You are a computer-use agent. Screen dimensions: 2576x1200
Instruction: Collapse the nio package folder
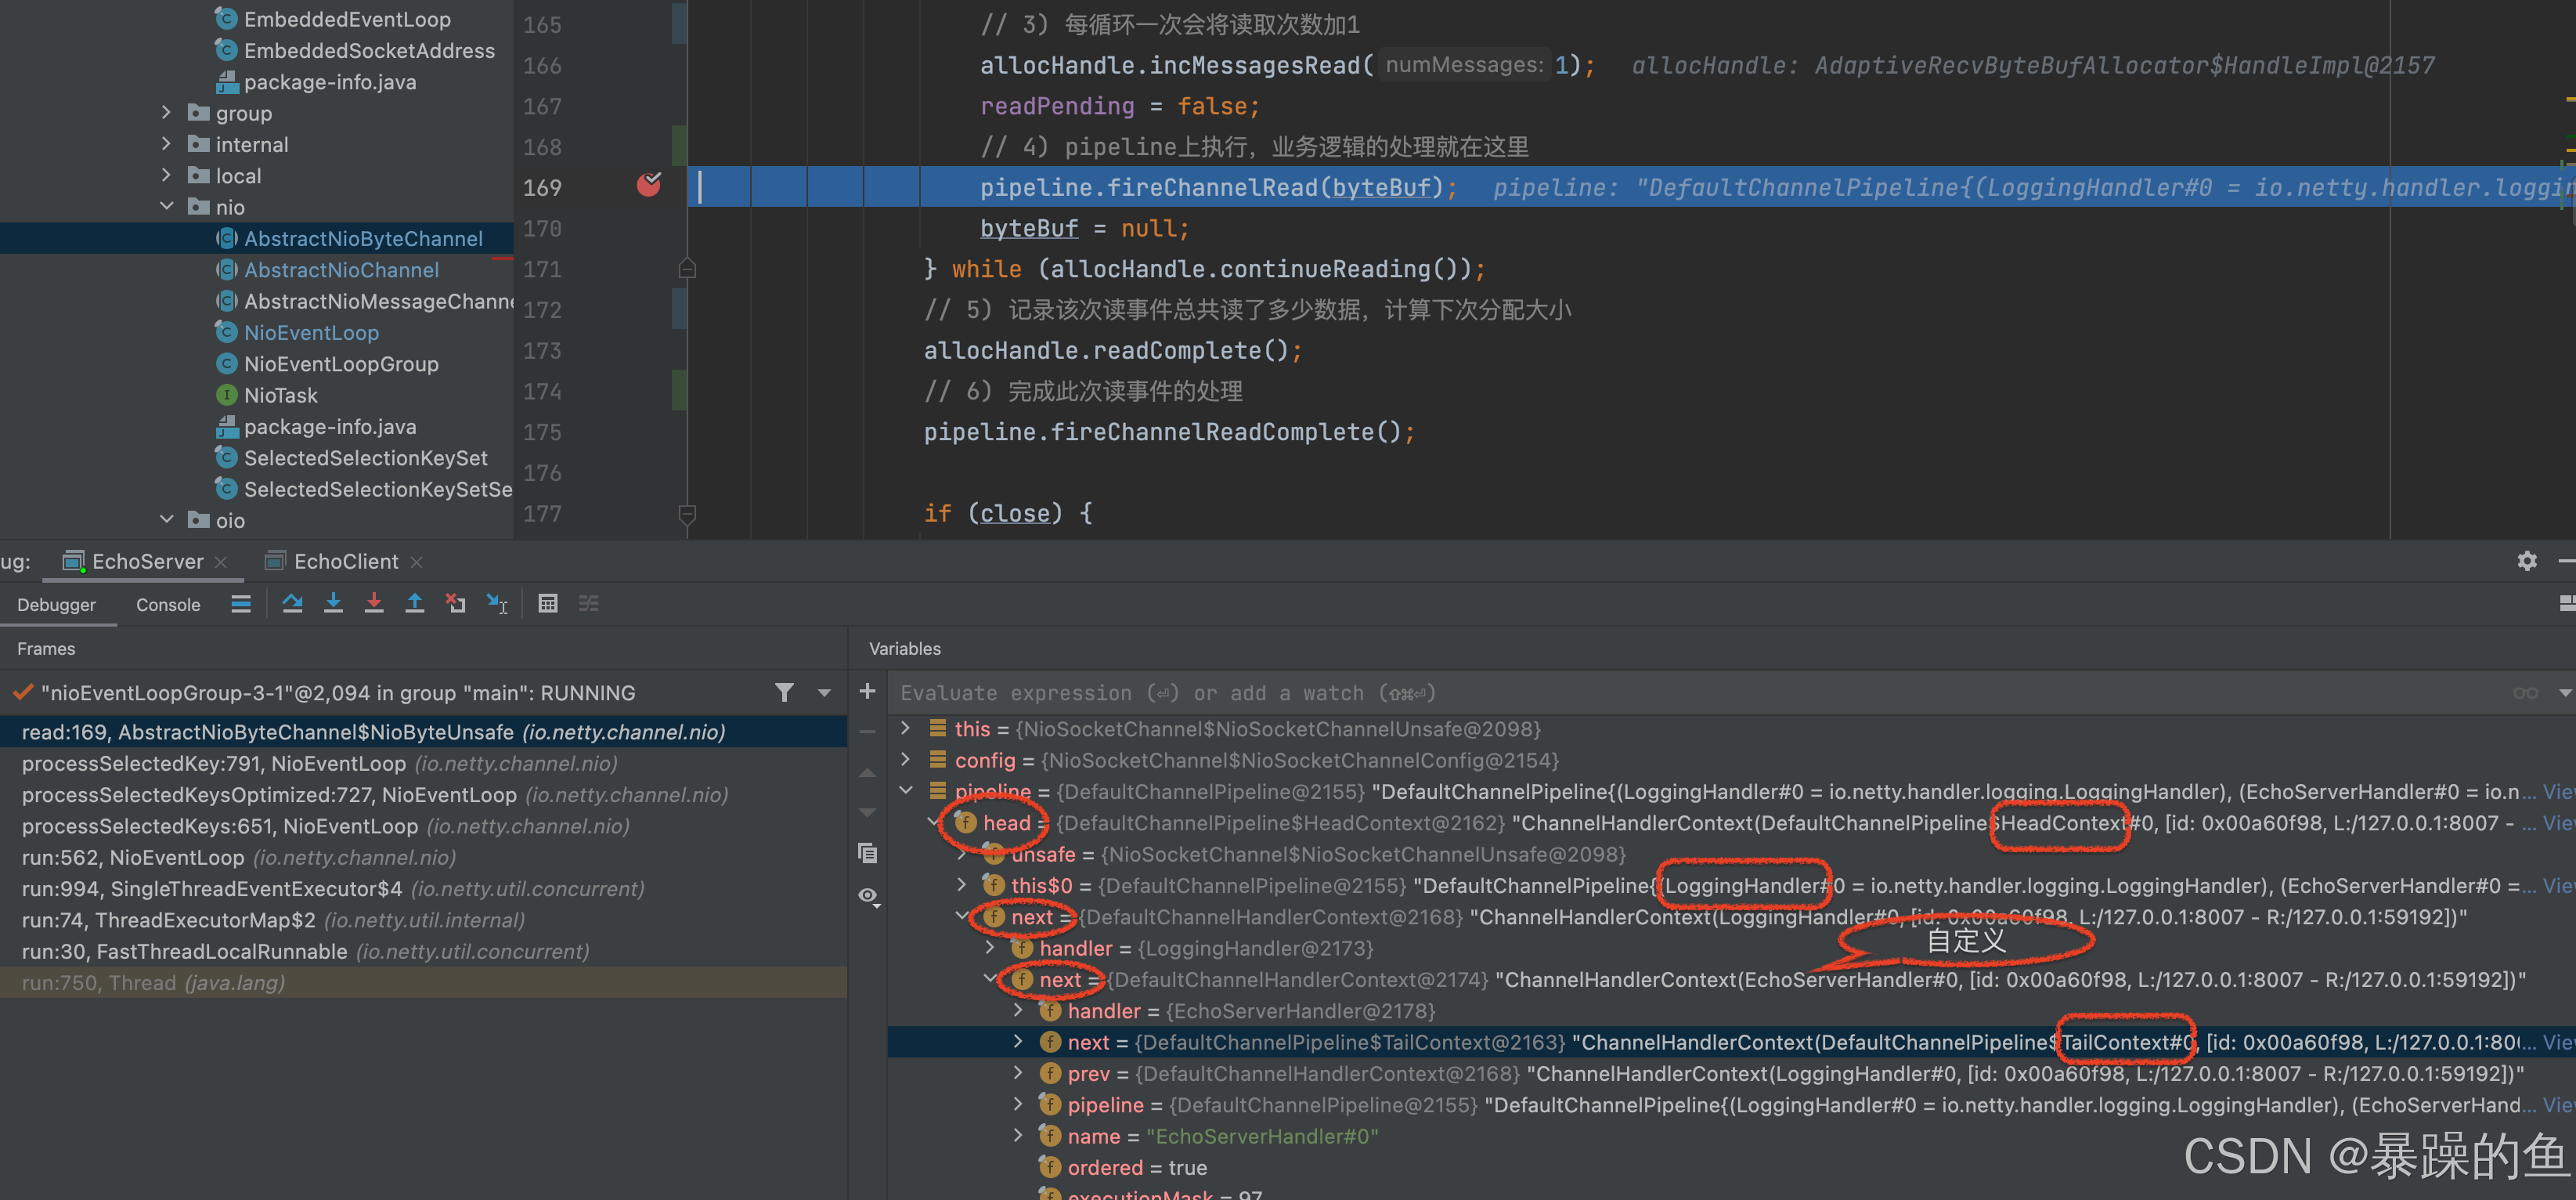click(166, 207)
